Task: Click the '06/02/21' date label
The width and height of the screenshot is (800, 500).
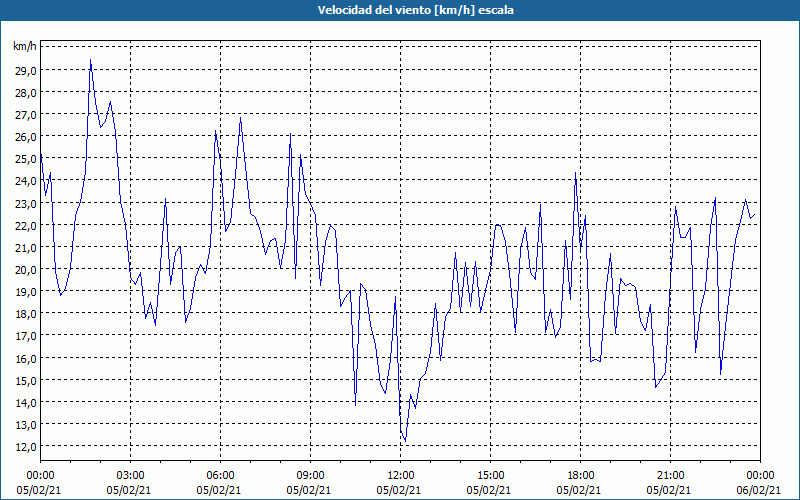Action: [x=759, y=490]
